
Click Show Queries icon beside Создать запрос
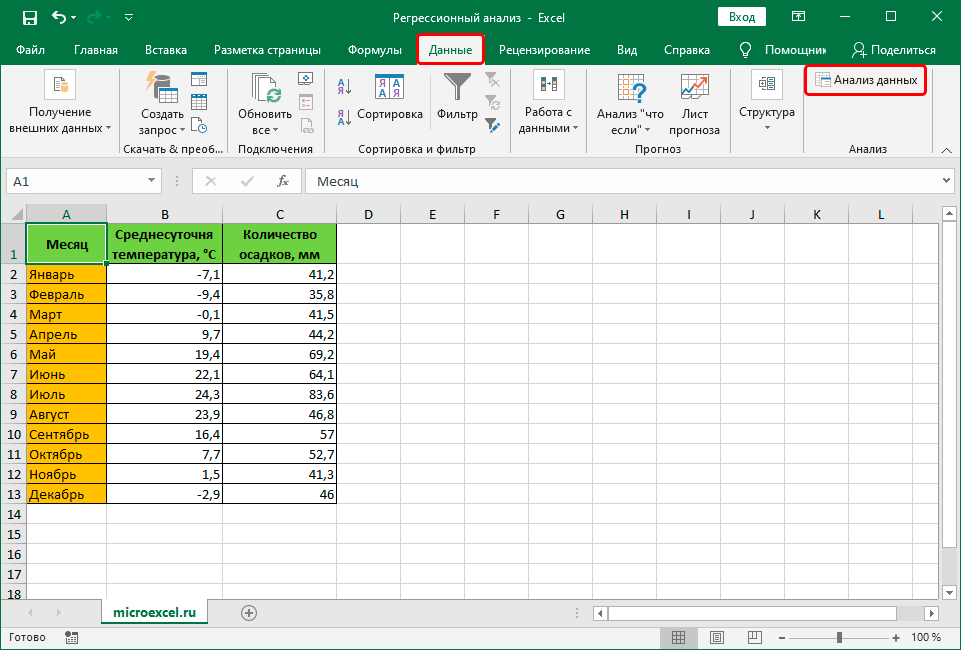199,79
